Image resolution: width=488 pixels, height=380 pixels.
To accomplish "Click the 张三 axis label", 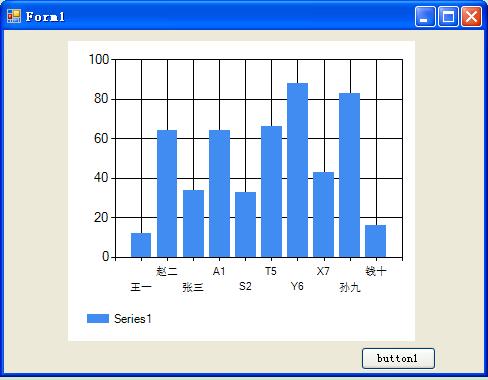I will 193,287.
